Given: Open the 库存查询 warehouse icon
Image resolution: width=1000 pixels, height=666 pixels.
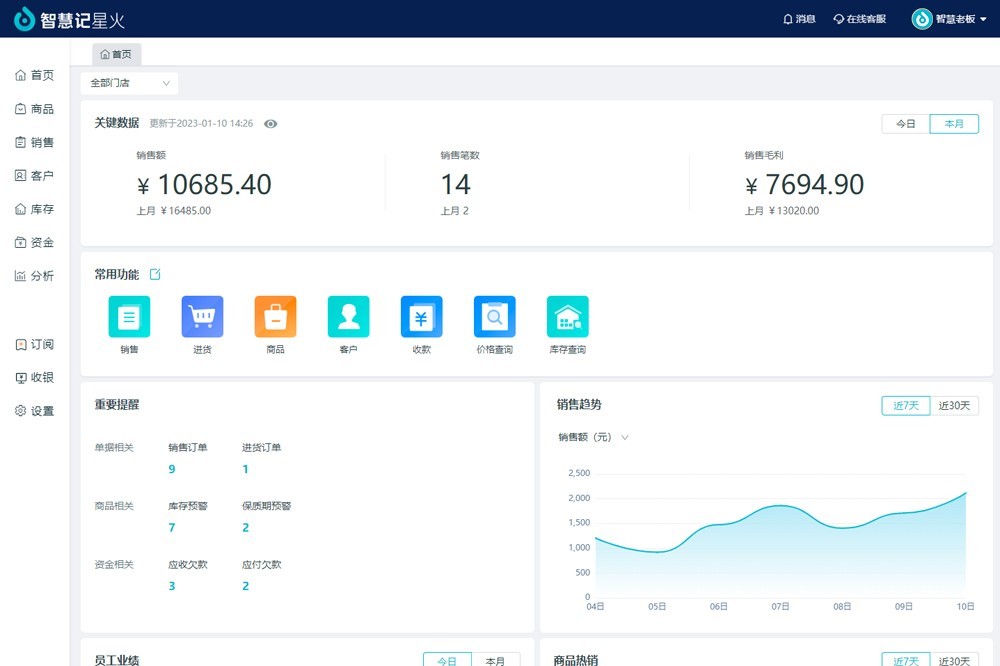Looking at the screenshot, I should (567, 317).
